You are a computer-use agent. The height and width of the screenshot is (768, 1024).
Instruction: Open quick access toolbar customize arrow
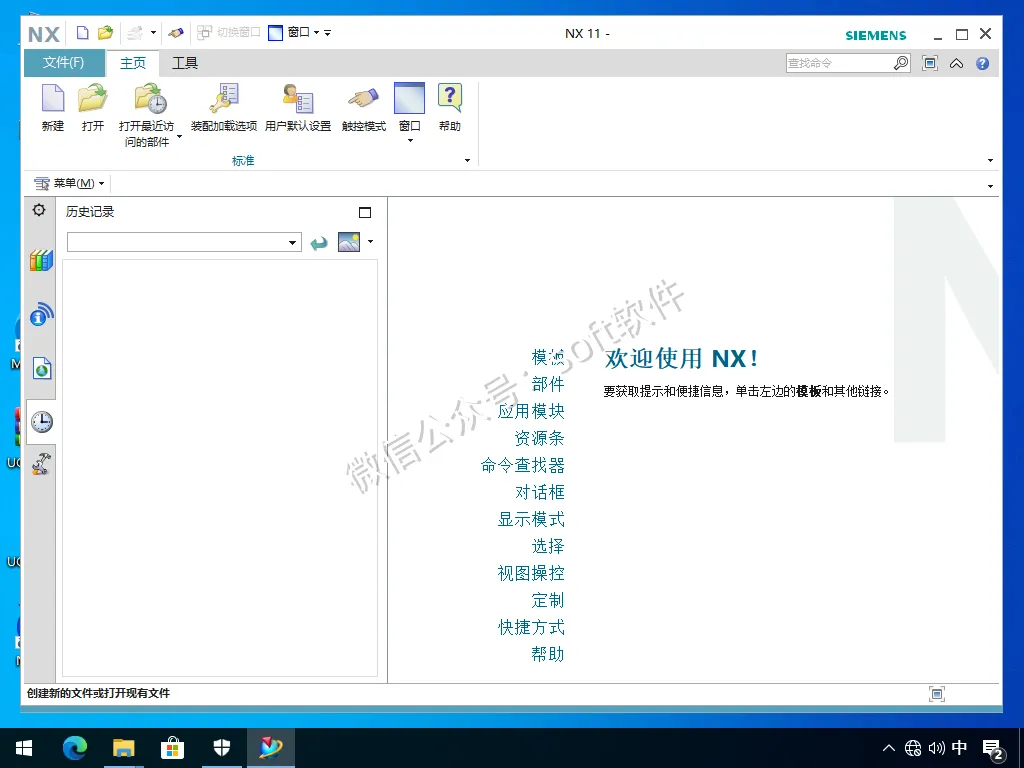click(x=327, y=32)
